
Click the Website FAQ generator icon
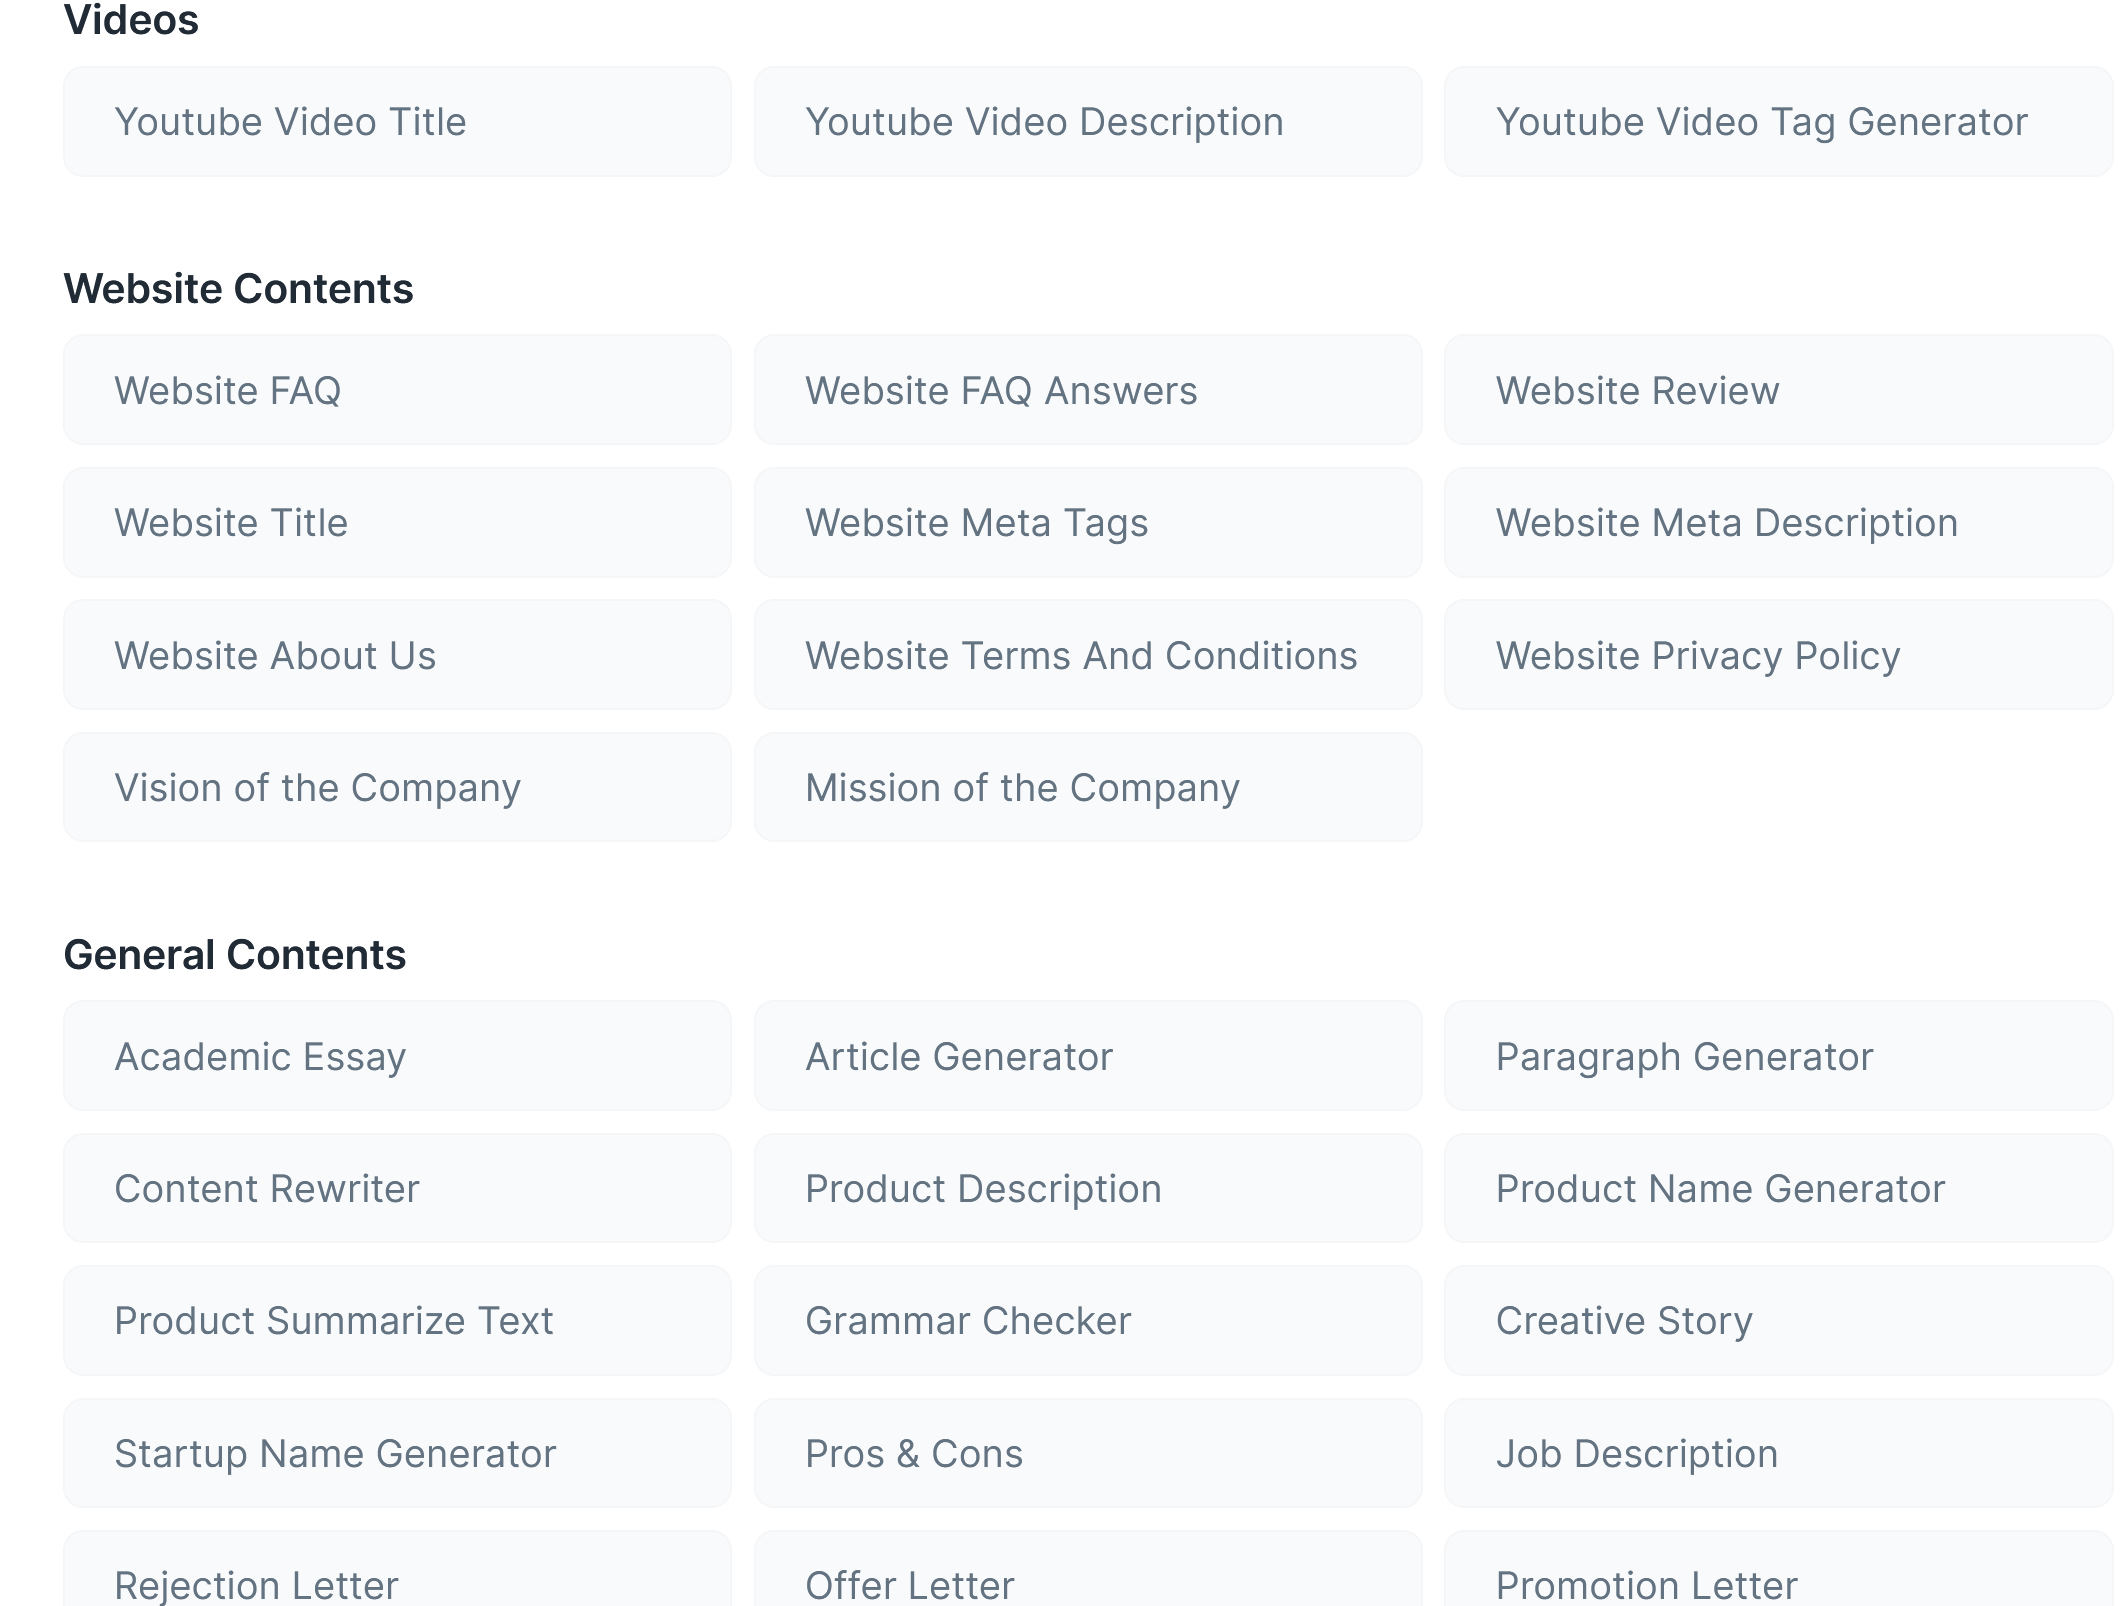(397, 390)
